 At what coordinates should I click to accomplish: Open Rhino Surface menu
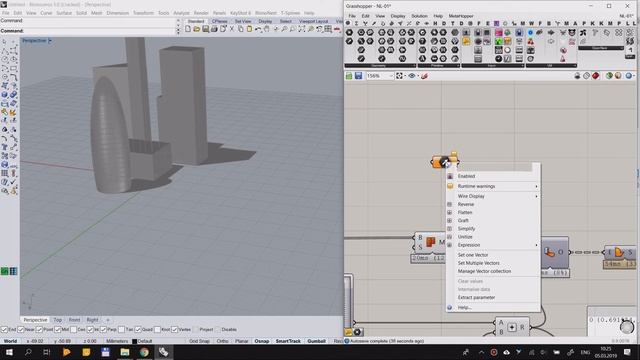64,13
